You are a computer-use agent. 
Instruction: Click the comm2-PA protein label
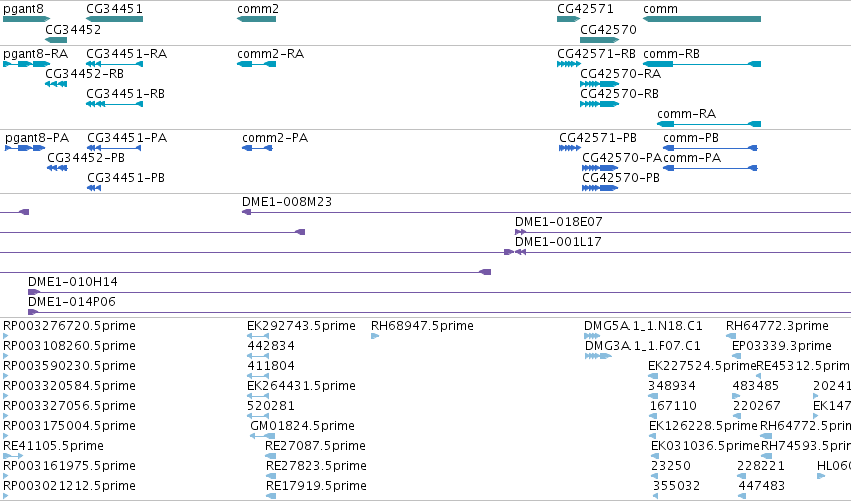275,137
